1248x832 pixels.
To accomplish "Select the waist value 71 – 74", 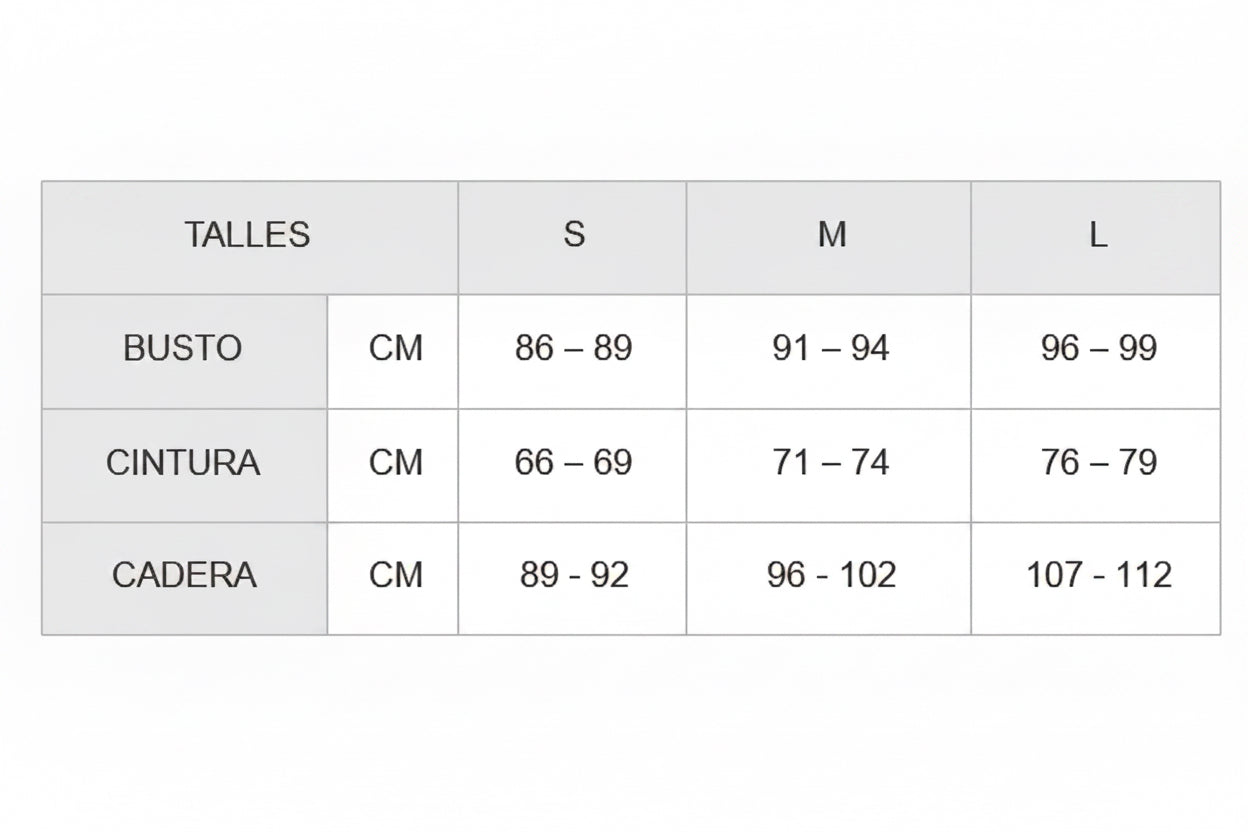I will 829,465.
